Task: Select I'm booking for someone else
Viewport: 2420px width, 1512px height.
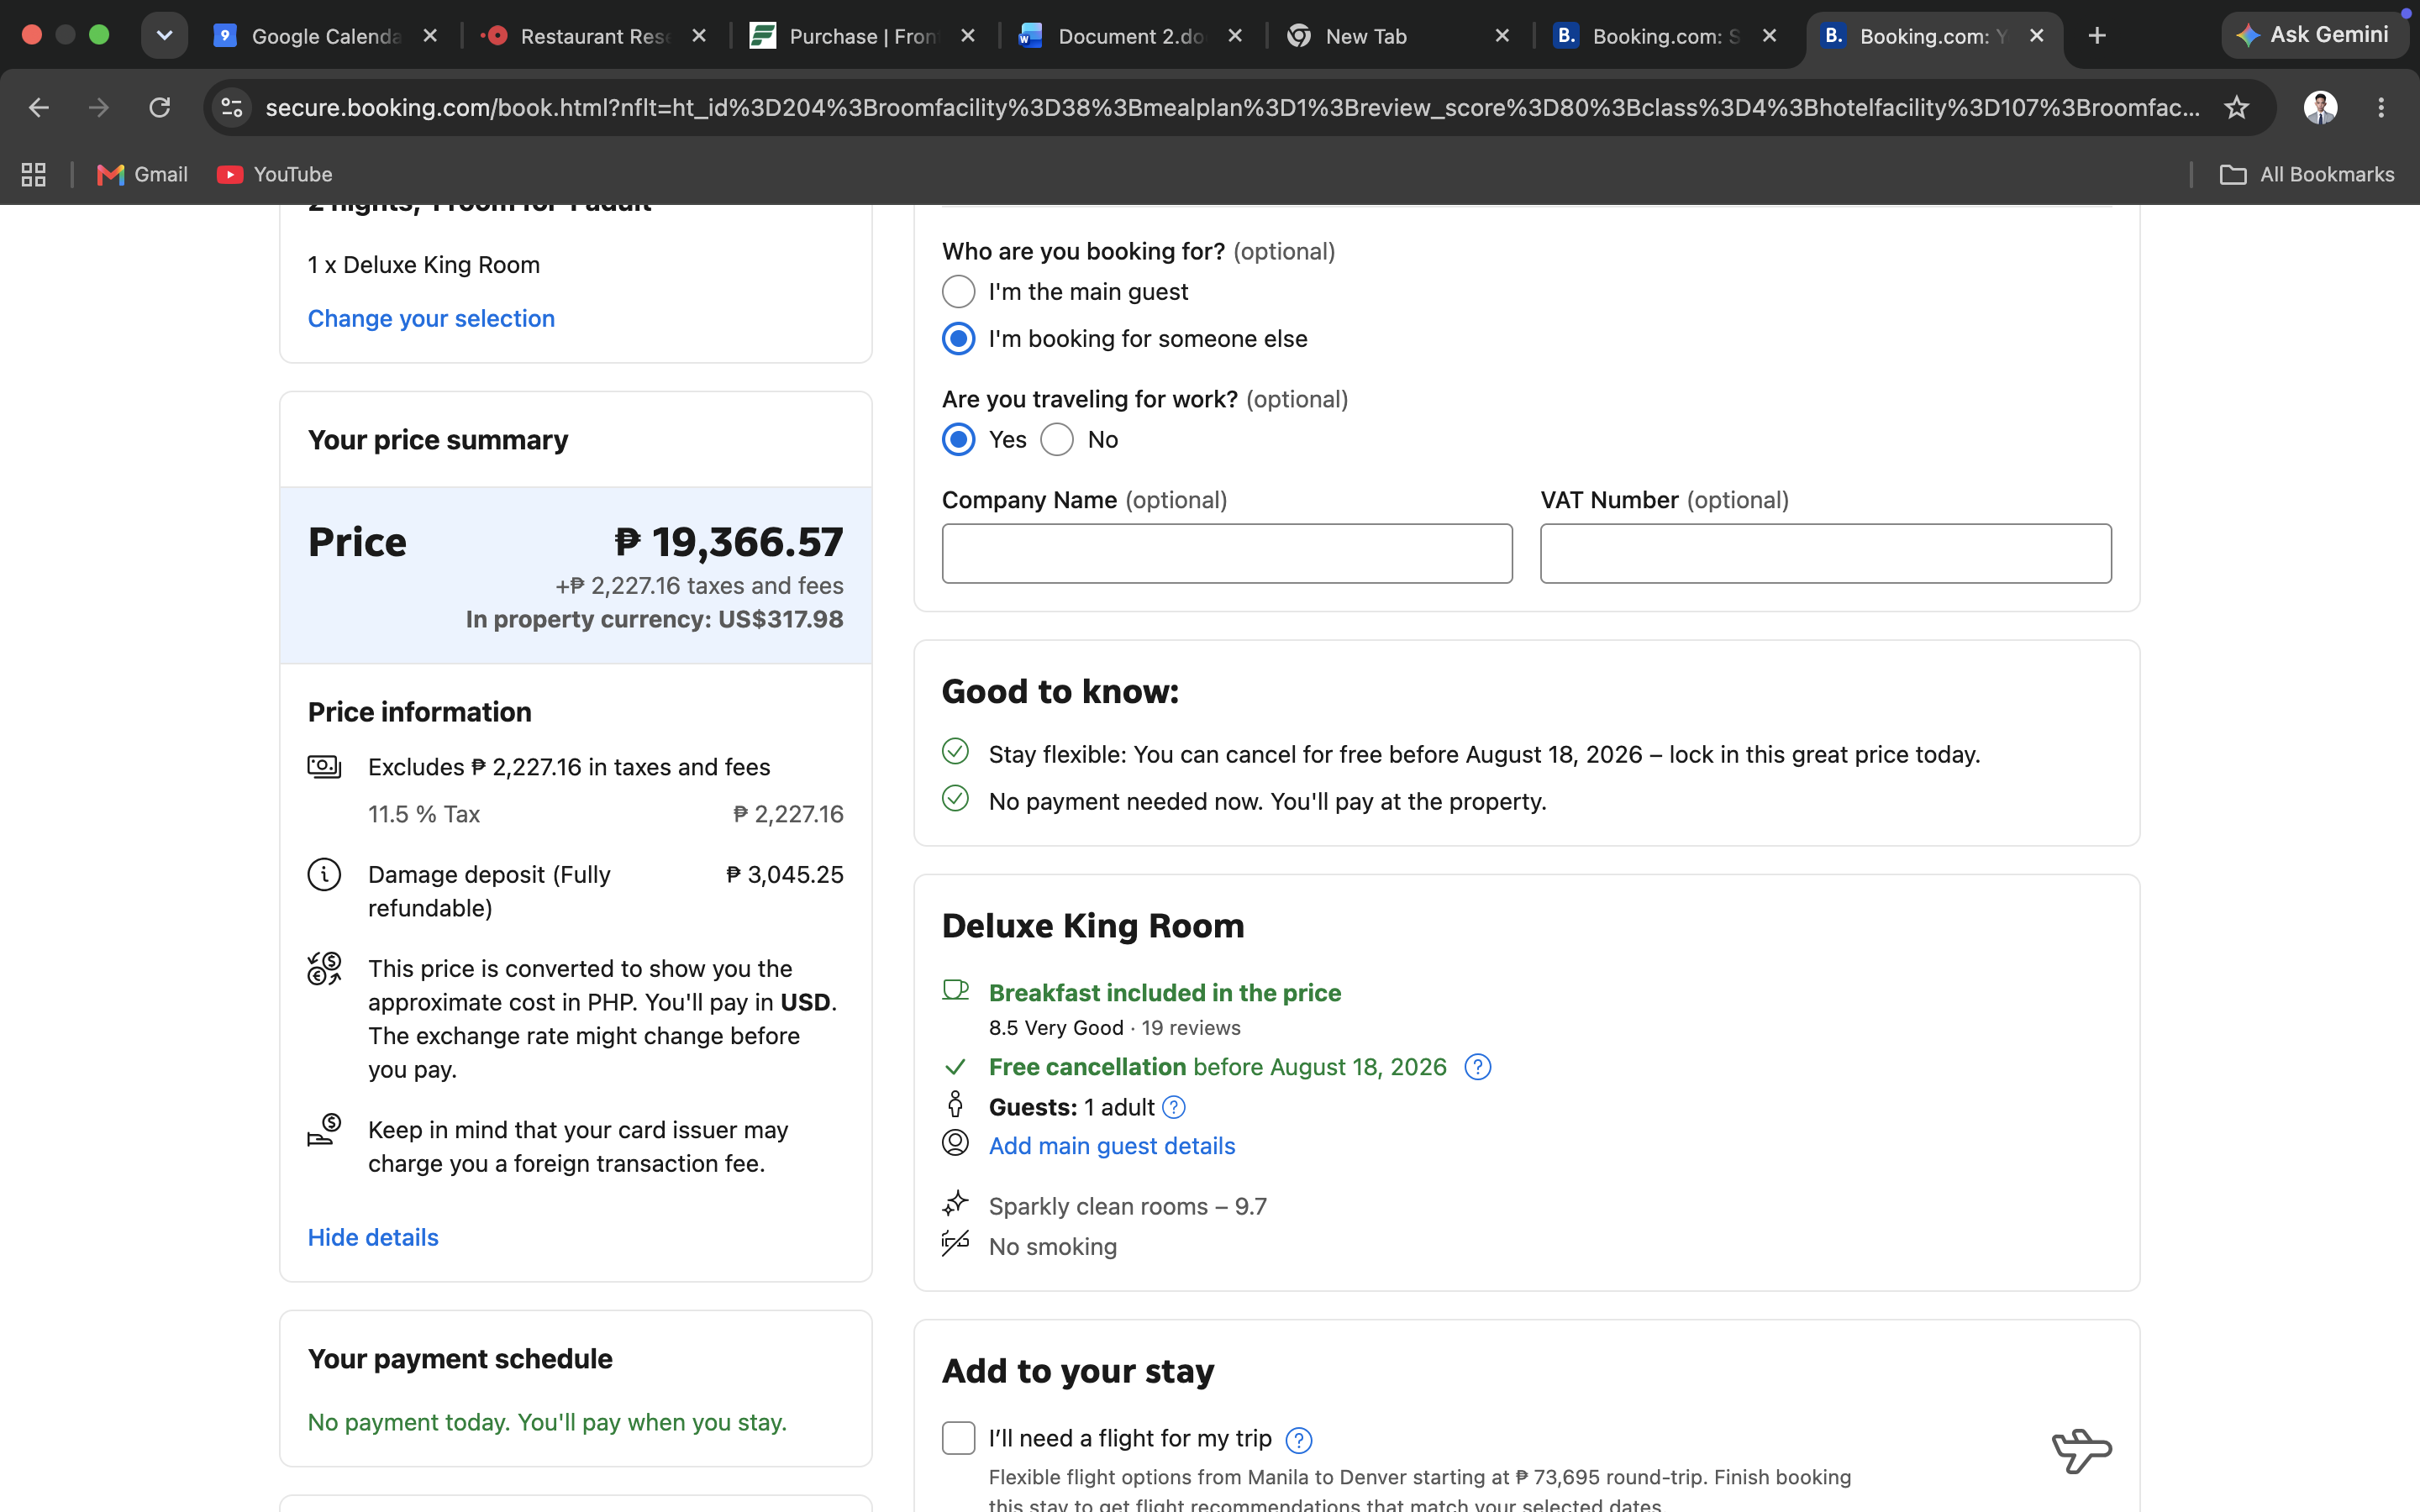Action: click(958, 339)
